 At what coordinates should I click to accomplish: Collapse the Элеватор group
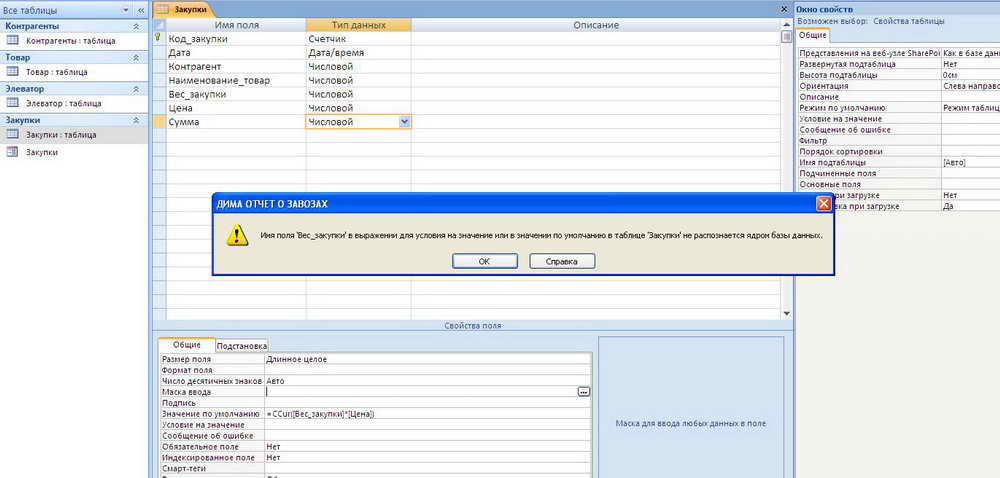[136, 89]
